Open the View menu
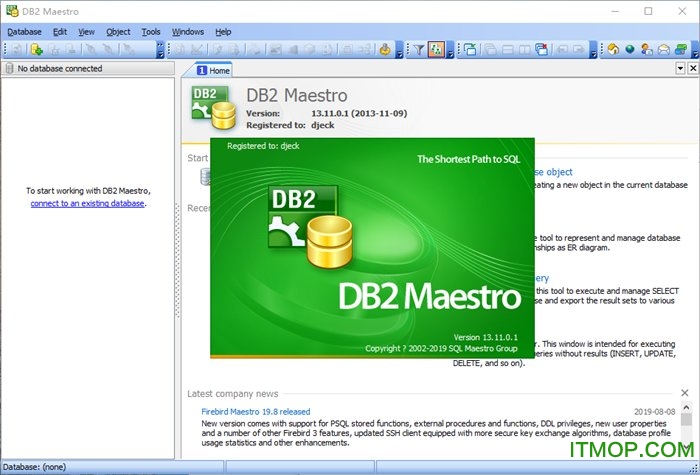 pyautogui.click(x=87, y=32)
